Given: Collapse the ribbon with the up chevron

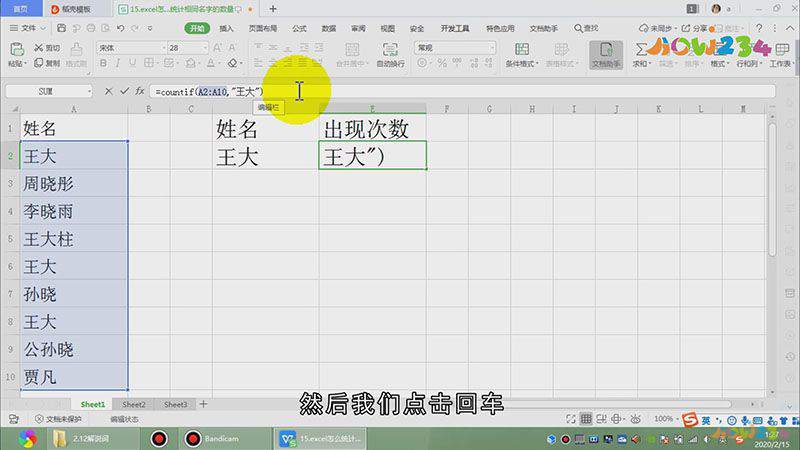Looking at the screenshot, I should pos(790,28).
